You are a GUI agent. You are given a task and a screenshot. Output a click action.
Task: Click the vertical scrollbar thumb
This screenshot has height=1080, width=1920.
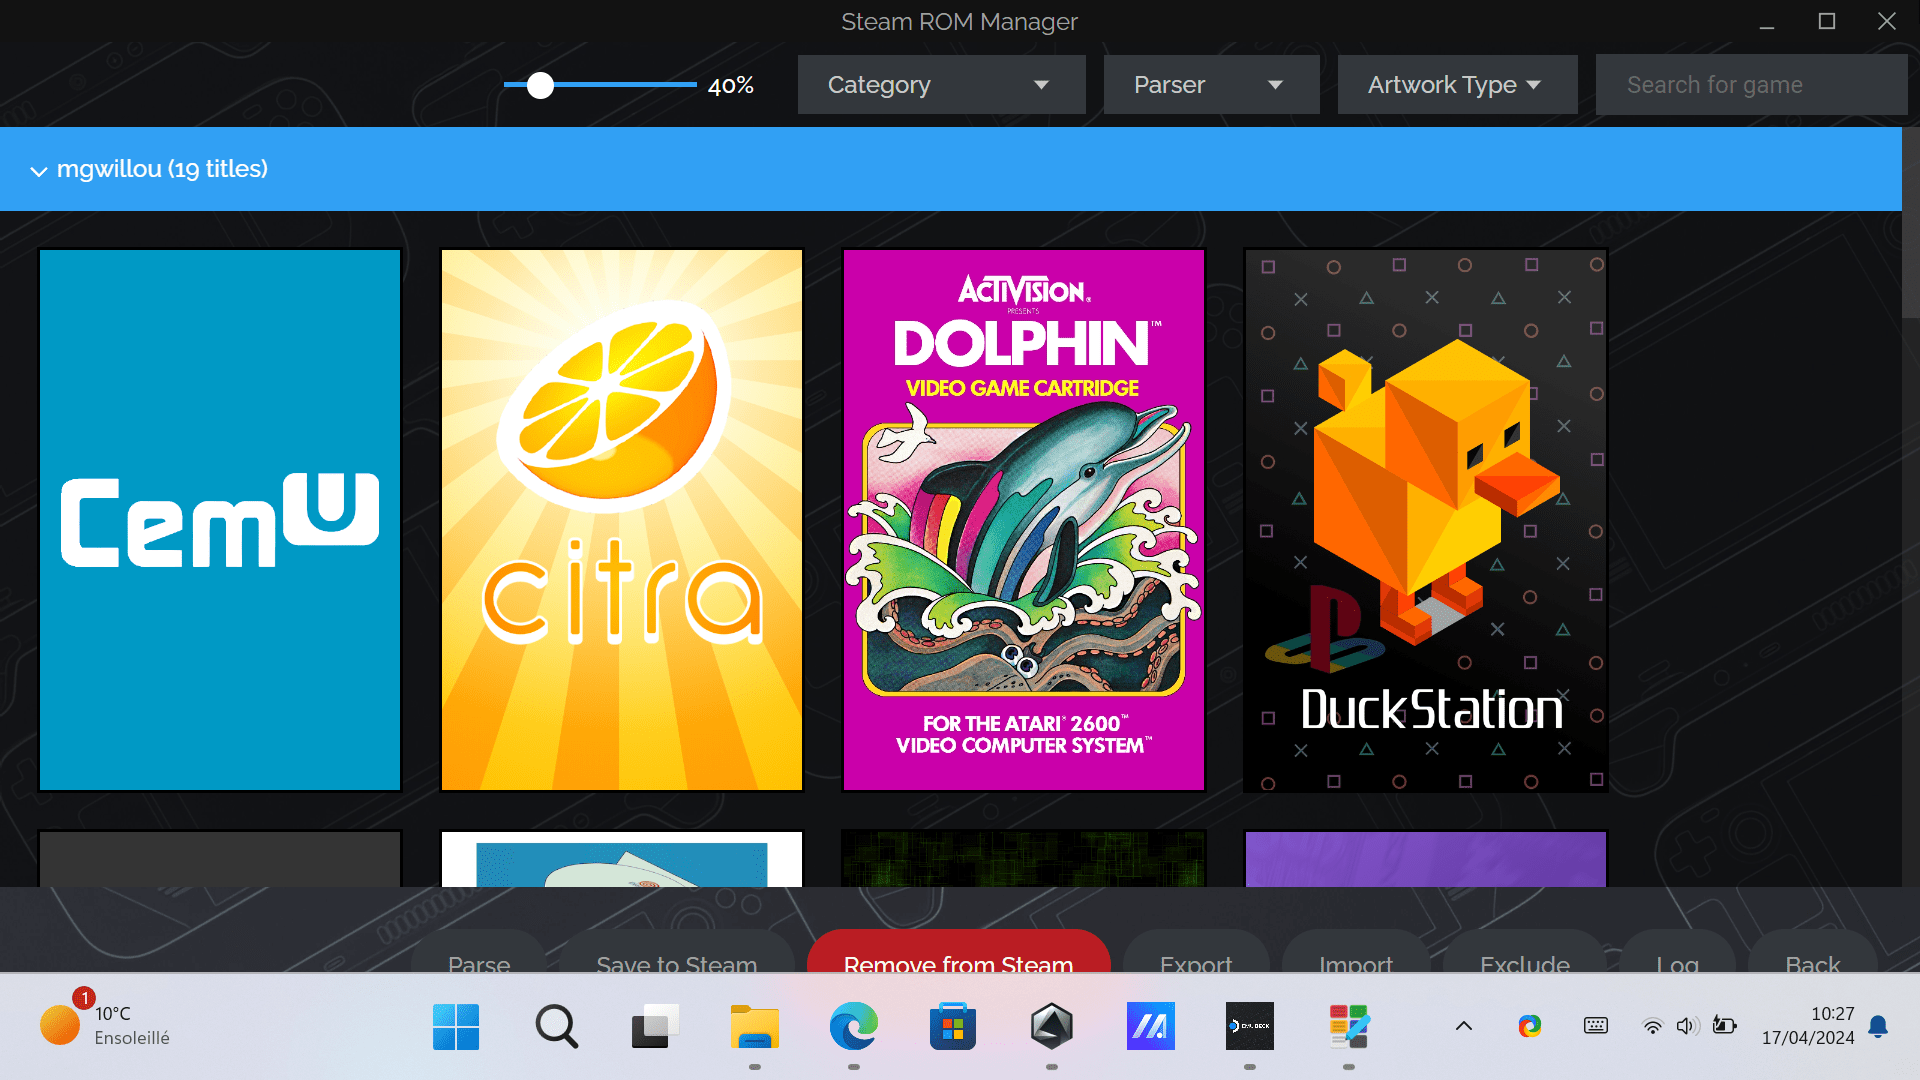click(1910, 222)
